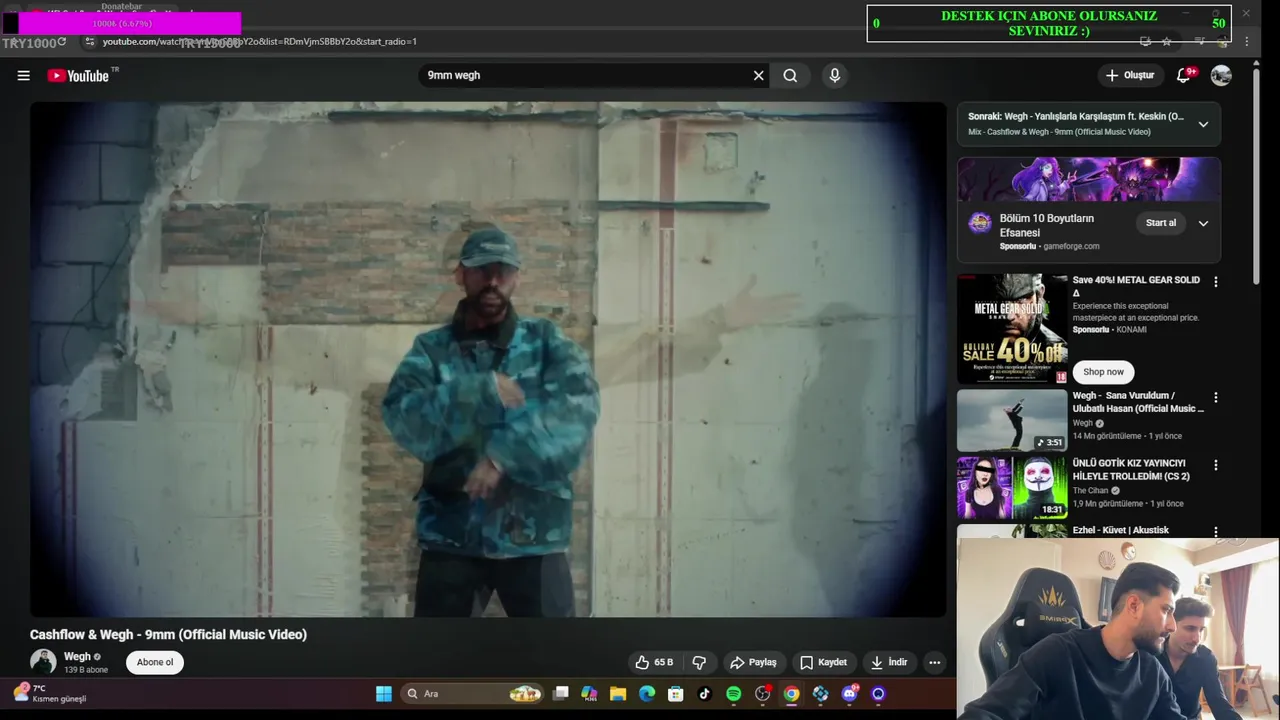Open the Bölüm 10 Boyutların Efsanesi ad
Viewport: 1280px width, 720px height.
pos(1047,225)
